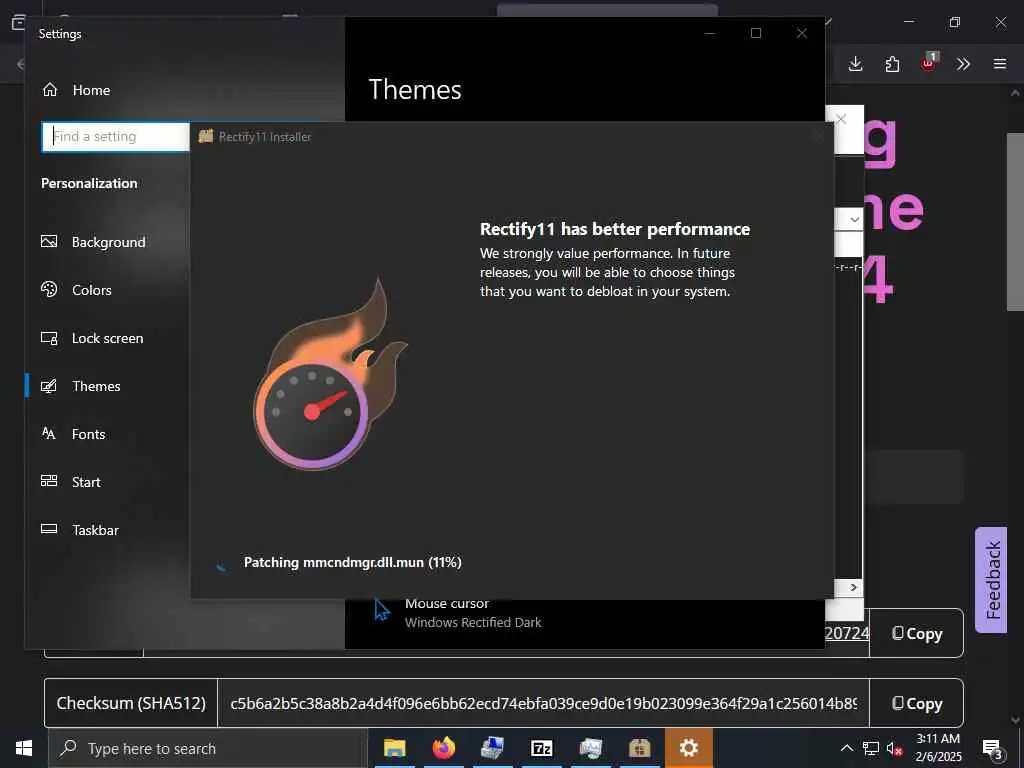Open the Fonts settings page
The height and width of the screenshot is (768, 1024).
point(73,434)
